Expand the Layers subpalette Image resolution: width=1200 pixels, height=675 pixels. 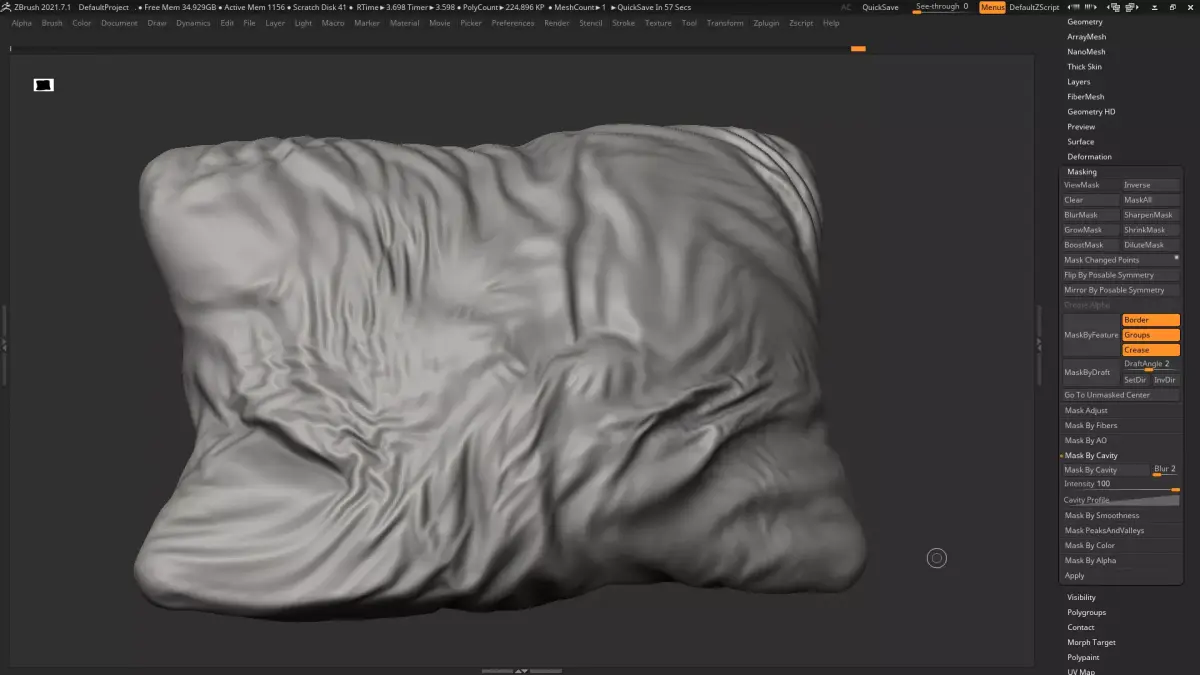pos(1079,82)
